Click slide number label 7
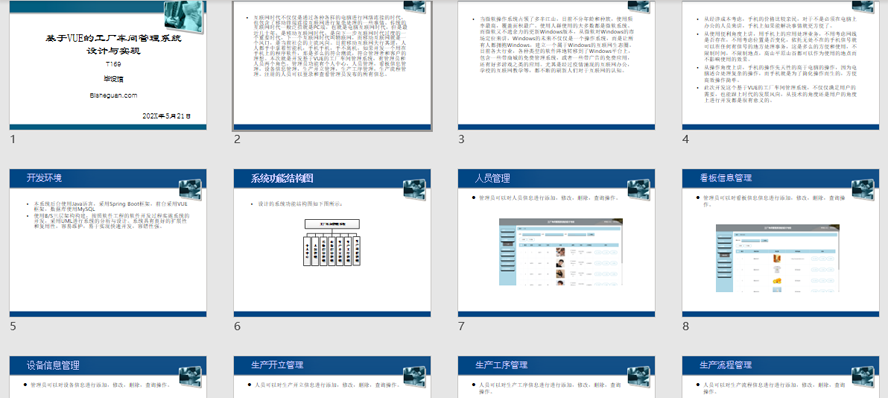Screen dimensions: 888x398 coord(461,326)
